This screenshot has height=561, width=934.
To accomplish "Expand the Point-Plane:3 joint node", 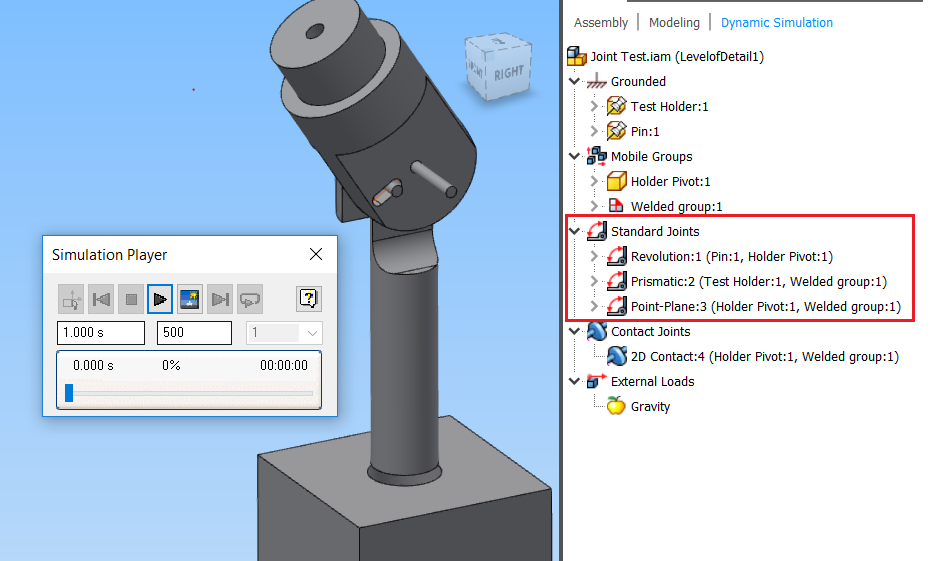I will tap(594, 306).
